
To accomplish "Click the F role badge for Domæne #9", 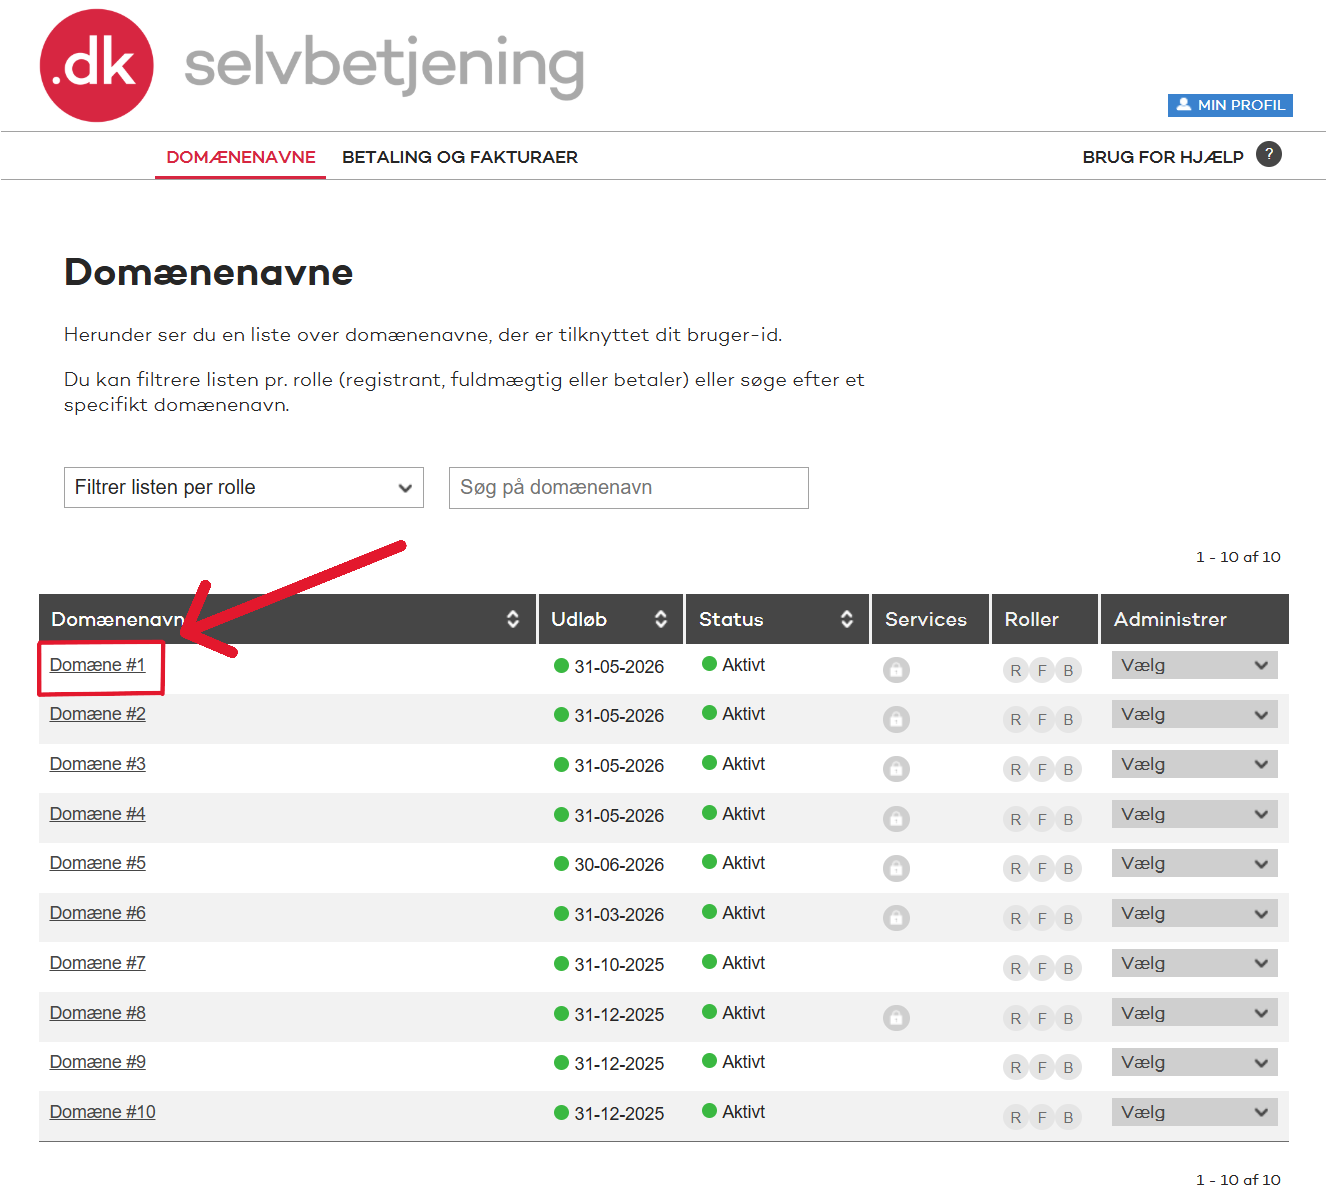I will 1042,1067.
